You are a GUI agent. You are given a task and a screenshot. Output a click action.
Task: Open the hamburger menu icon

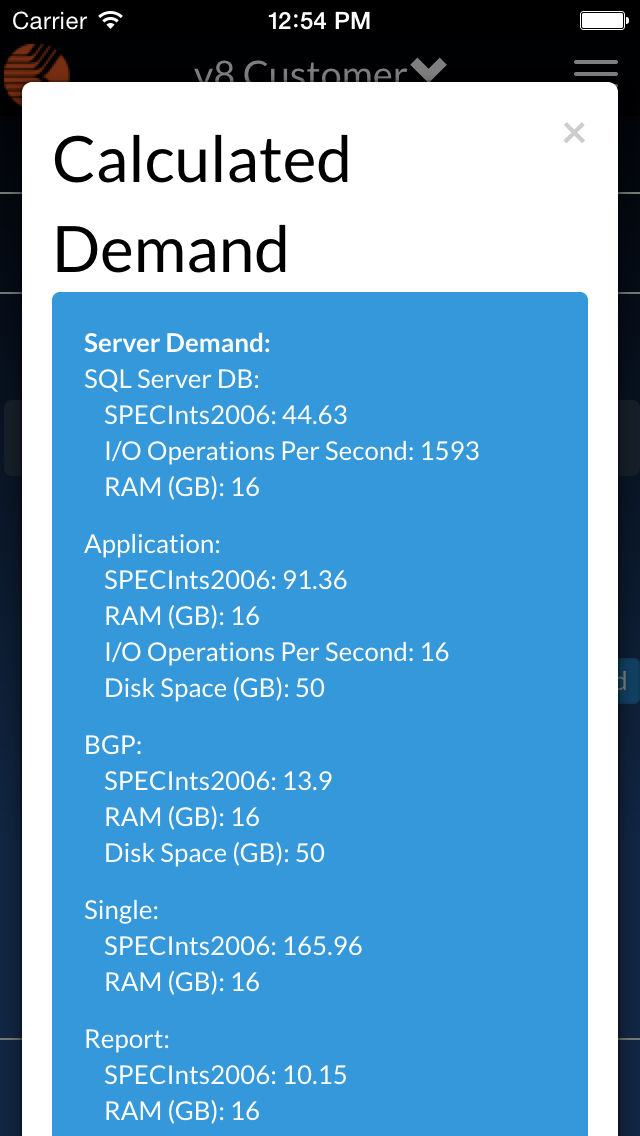coord(596,72)
